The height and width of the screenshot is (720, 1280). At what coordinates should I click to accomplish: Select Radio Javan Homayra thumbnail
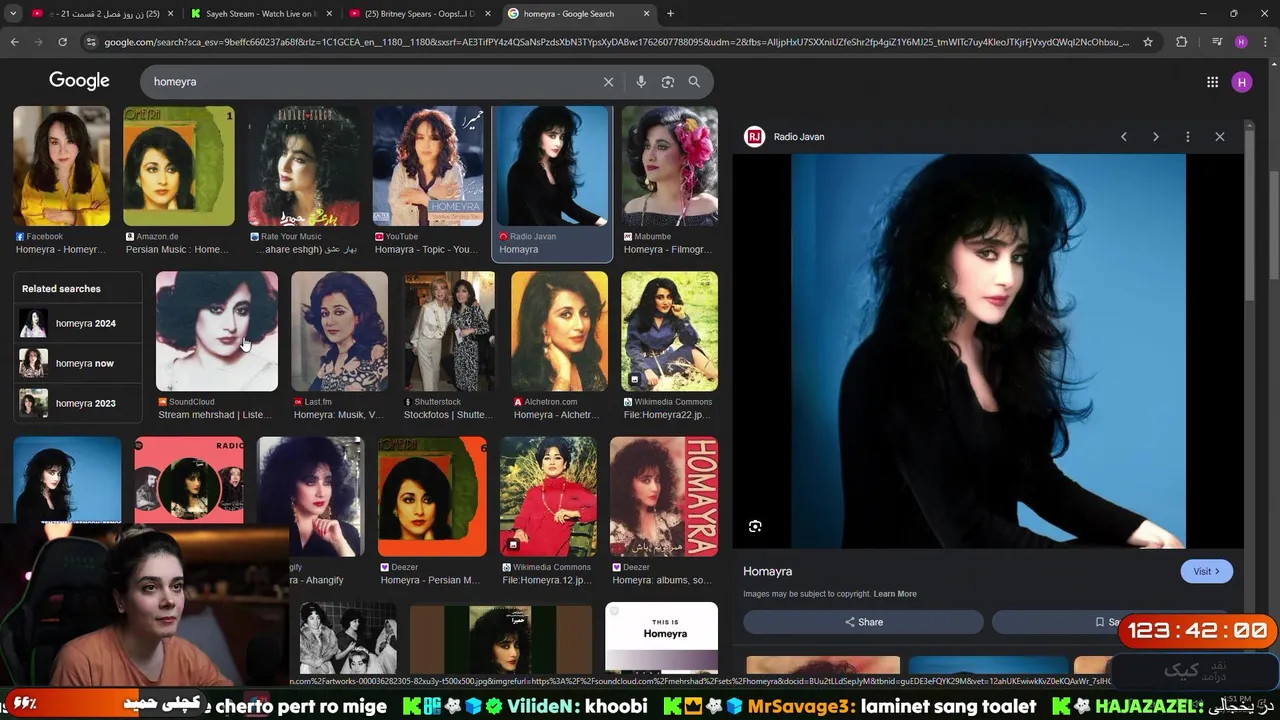pyautogui.click(x=552, y=166)
